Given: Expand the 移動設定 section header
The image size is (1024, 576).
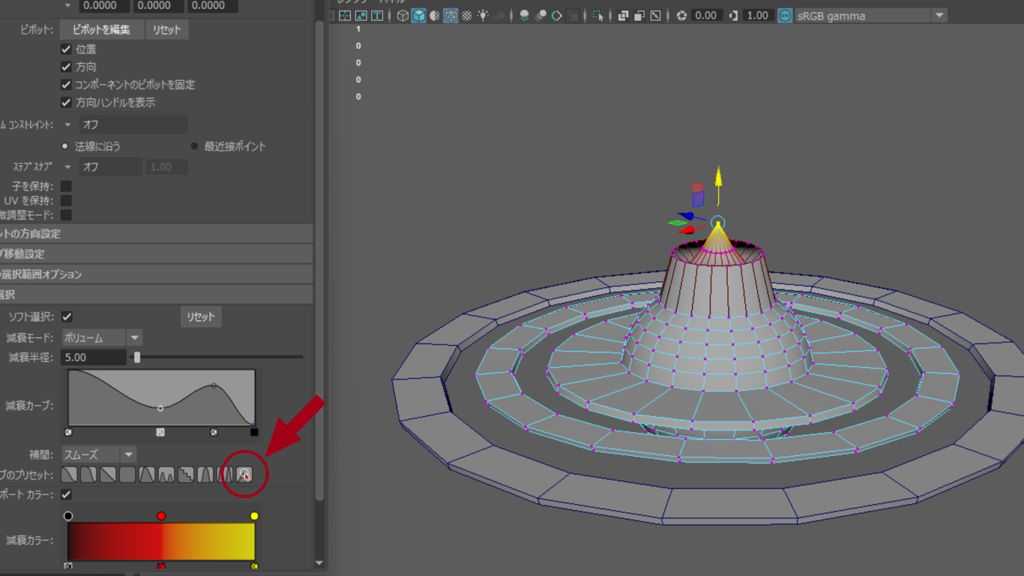Looking at the screenshot, I should (156, 254).
